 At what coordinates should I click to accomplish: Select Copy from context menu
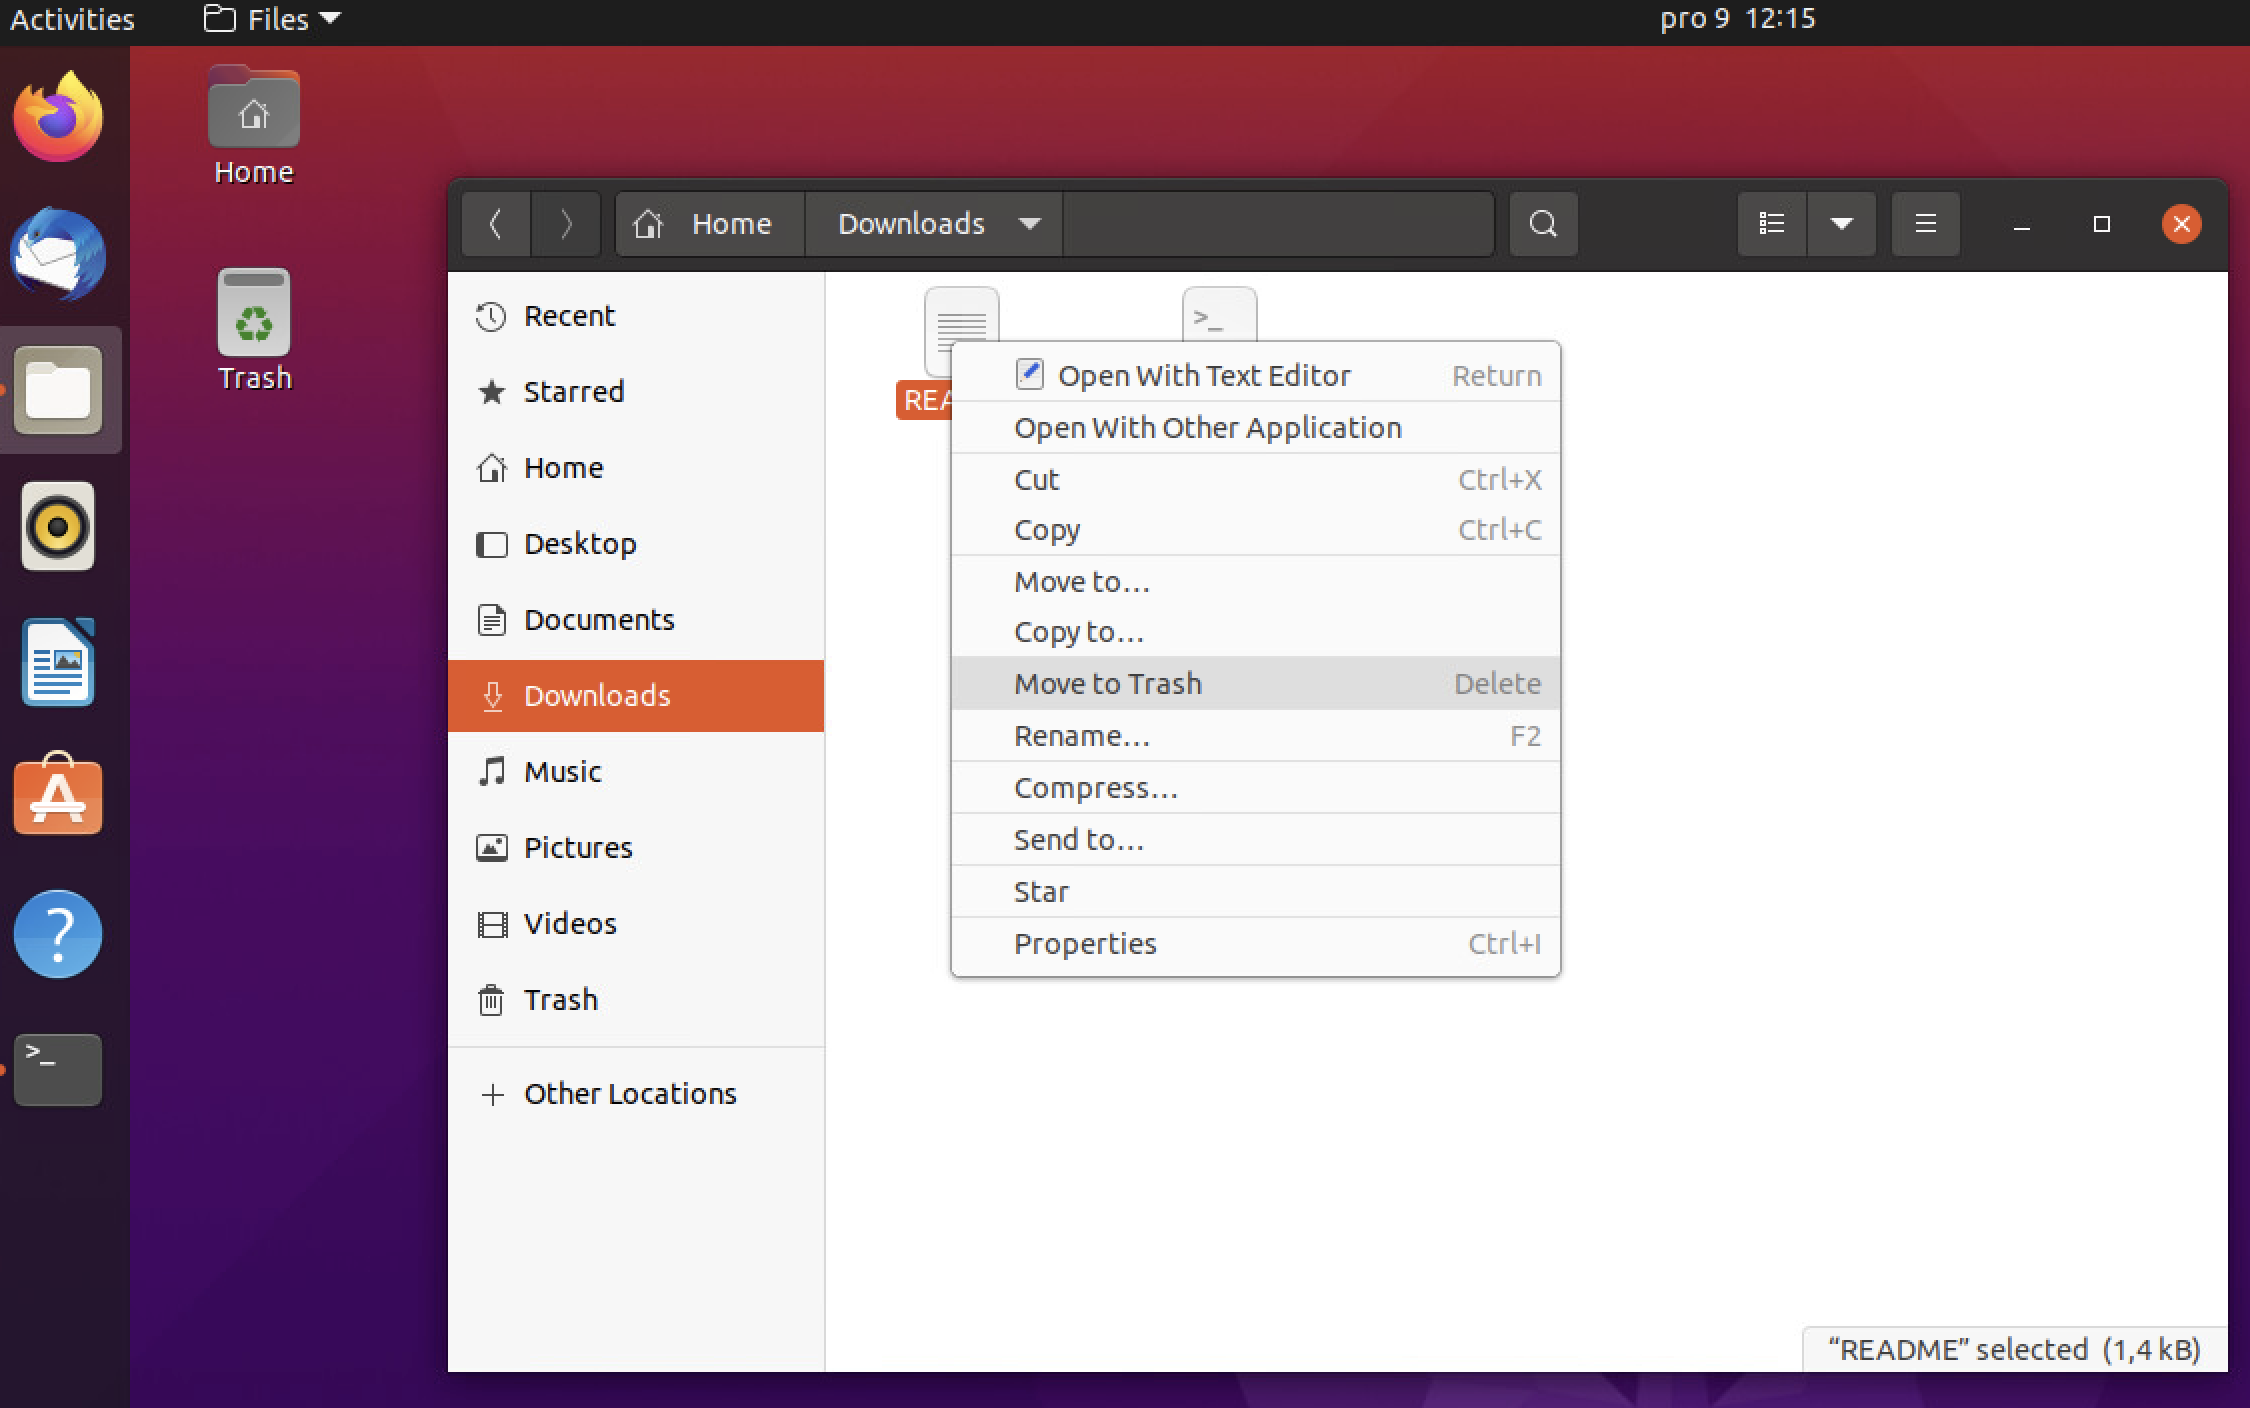[x=1256, y=530]
